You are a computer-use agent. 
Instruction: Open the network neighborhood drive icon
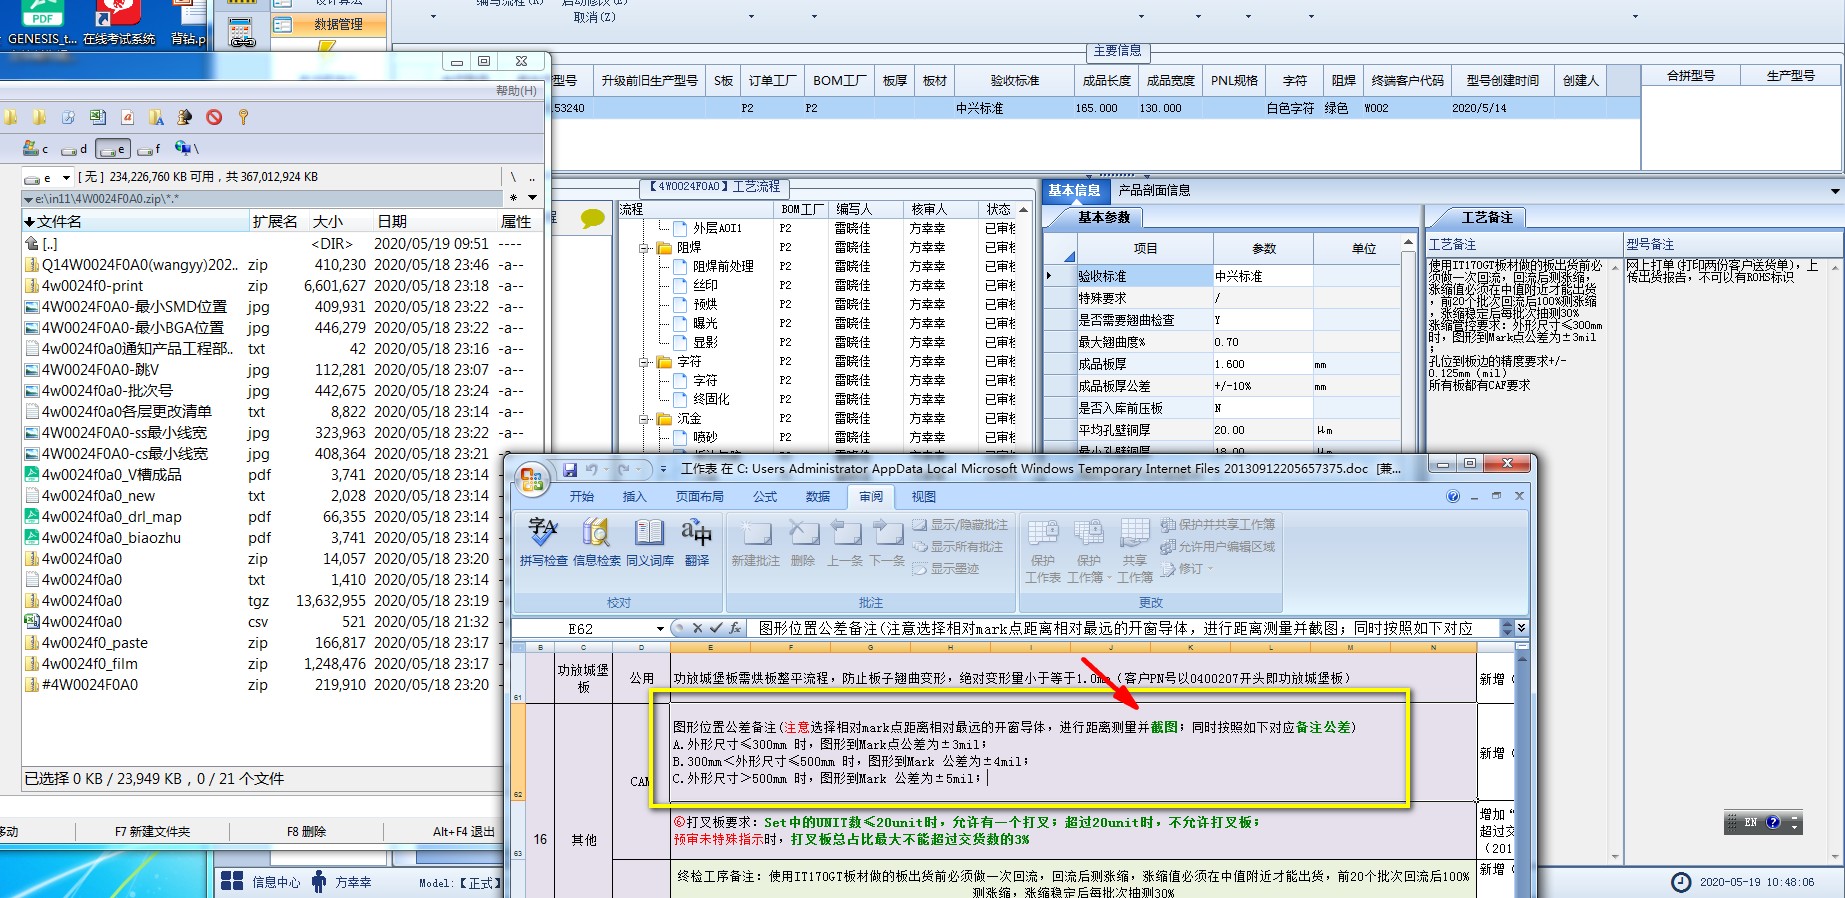point(186,148)
